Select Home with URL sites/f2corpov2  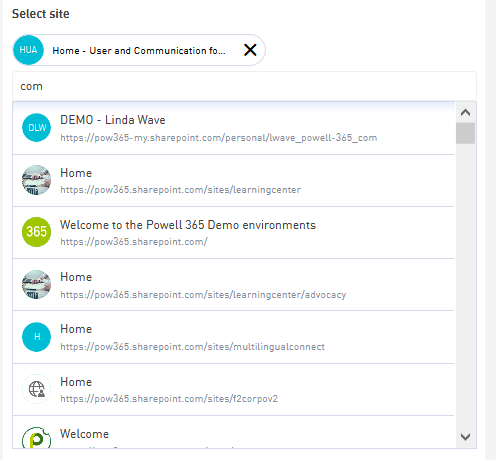(x=233, y=390)
